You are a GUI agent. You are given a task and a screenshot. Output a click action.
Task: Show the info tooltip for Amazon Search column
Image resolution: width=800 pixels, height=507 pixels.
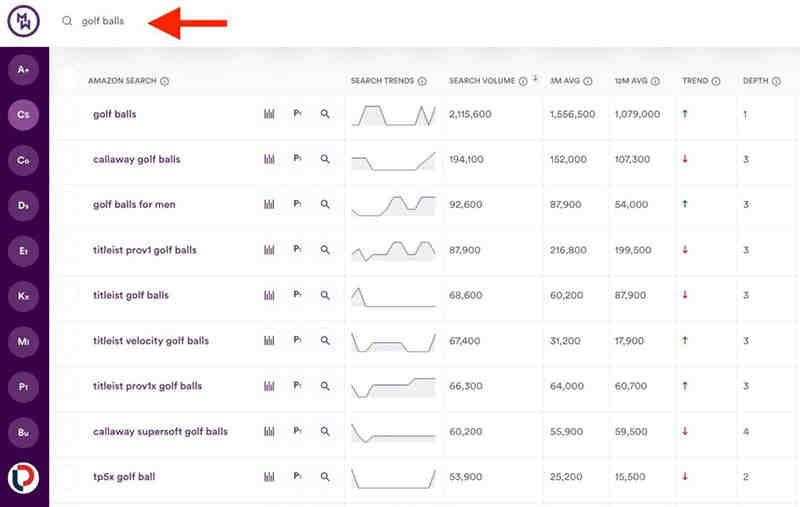coord(164,81)
